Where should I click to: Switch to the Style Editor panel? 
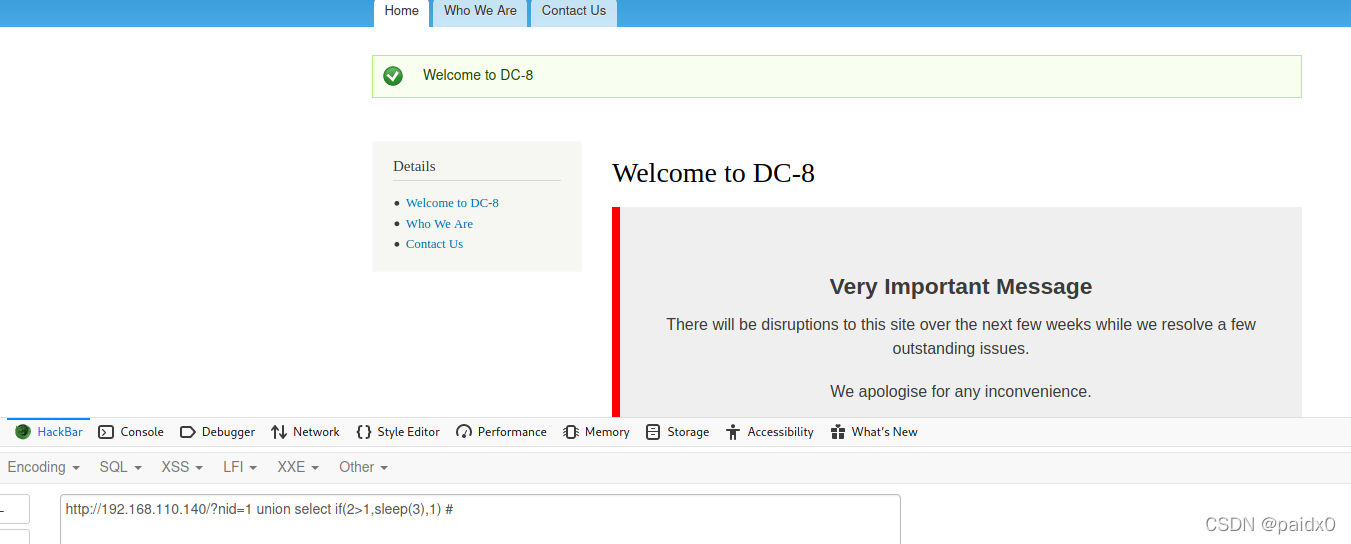coord(398,432)
